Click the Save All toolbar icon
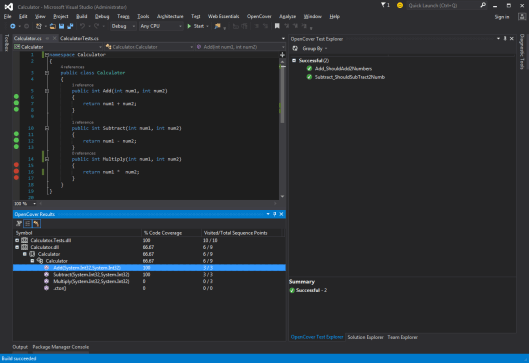This screenshot has height=363, width=529. click(x=70, y=26)
